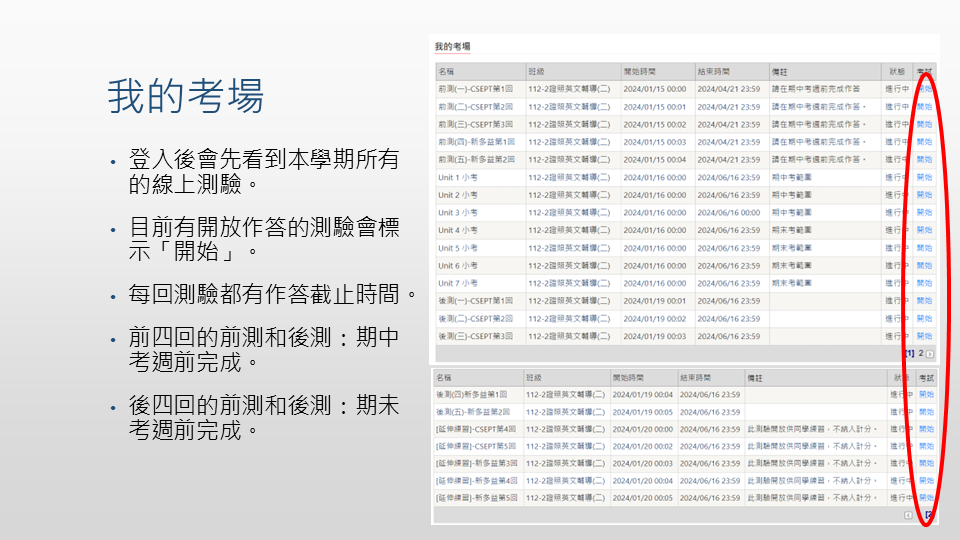This screenshot has width=960, height=540.
Task: Click the next page arrow in upper table
Action: (930, 354)
